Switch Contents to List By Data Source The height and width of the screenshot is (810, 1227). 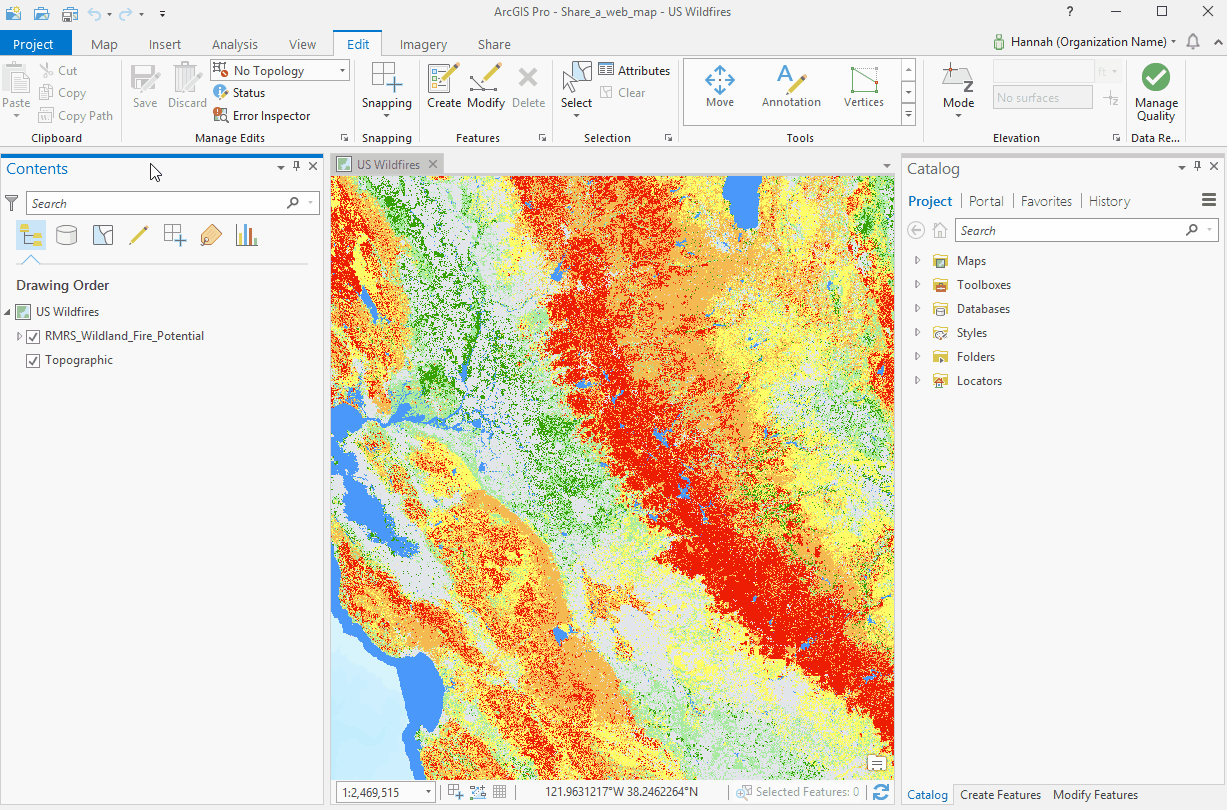pos(67,234)
